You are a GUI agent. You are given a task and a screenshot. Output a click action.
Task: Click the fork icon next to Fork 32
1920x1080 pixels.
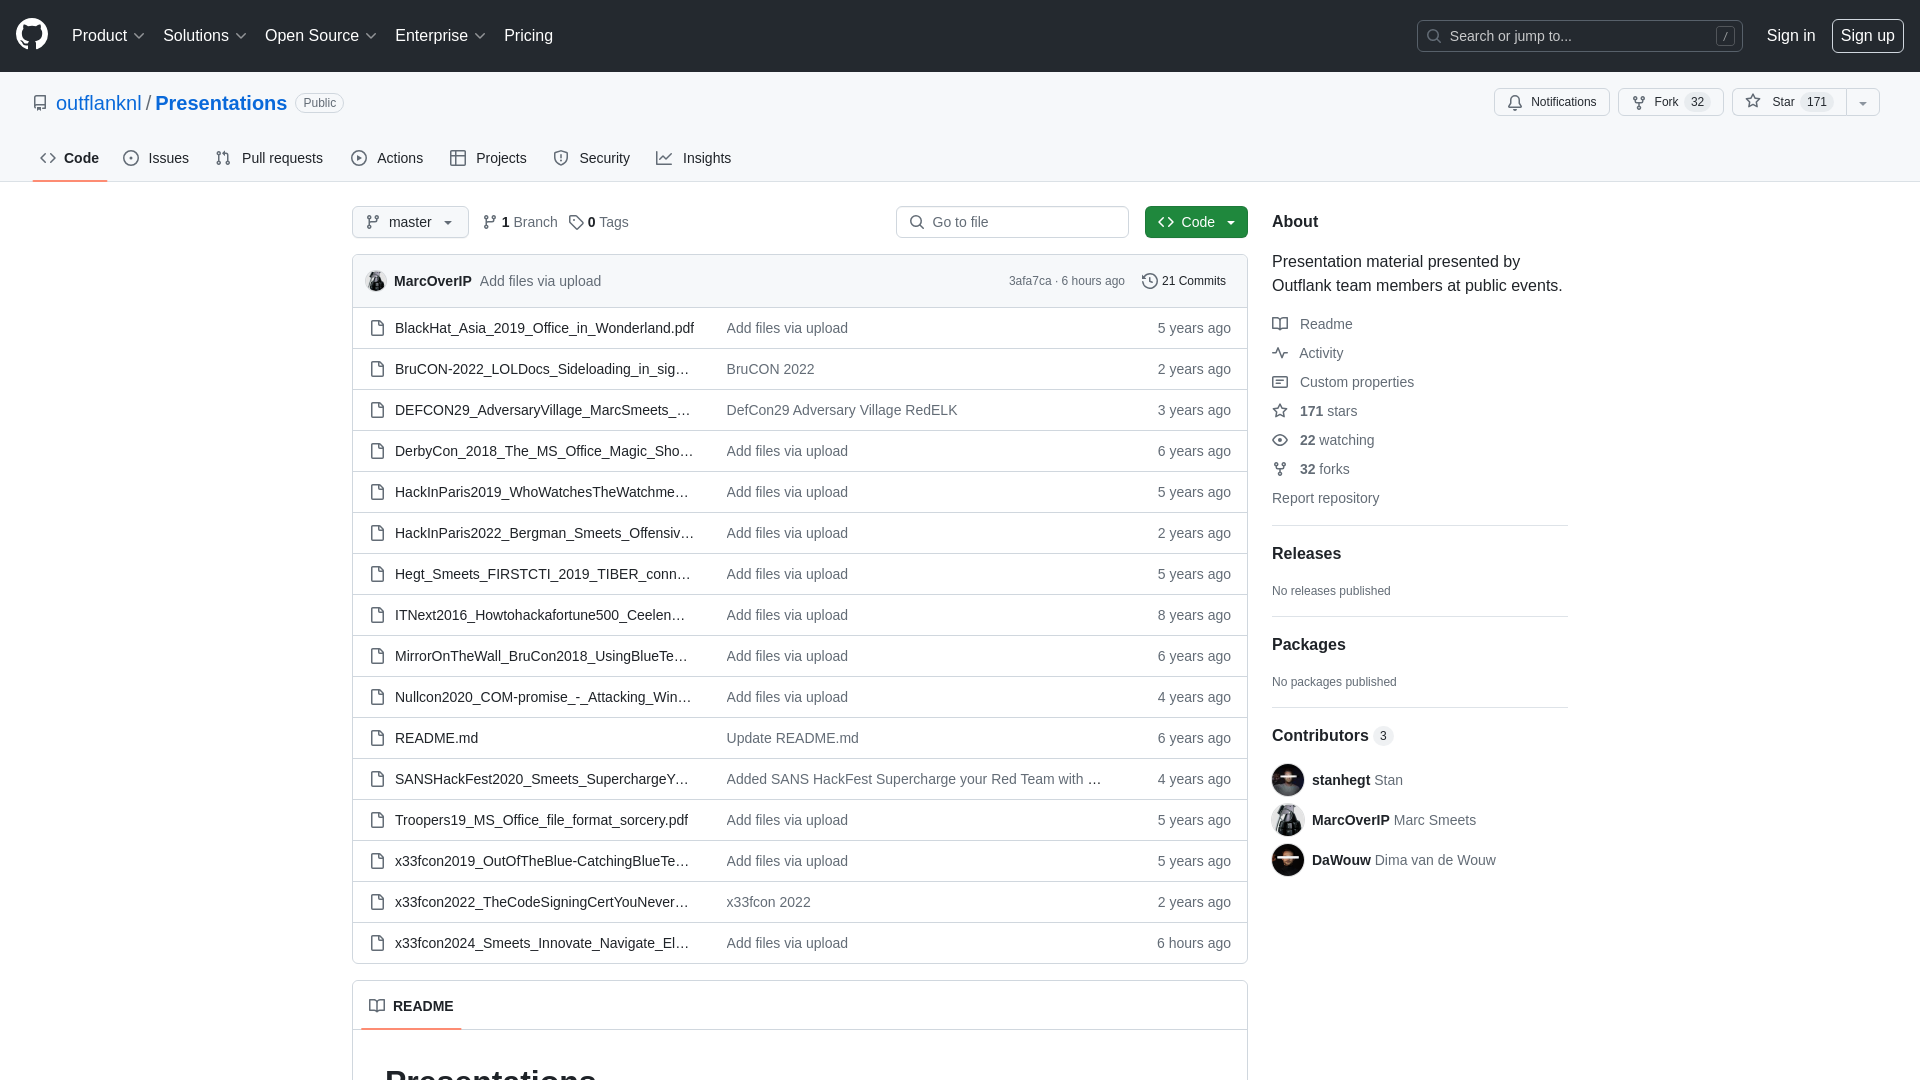(x=1639, y=102)
